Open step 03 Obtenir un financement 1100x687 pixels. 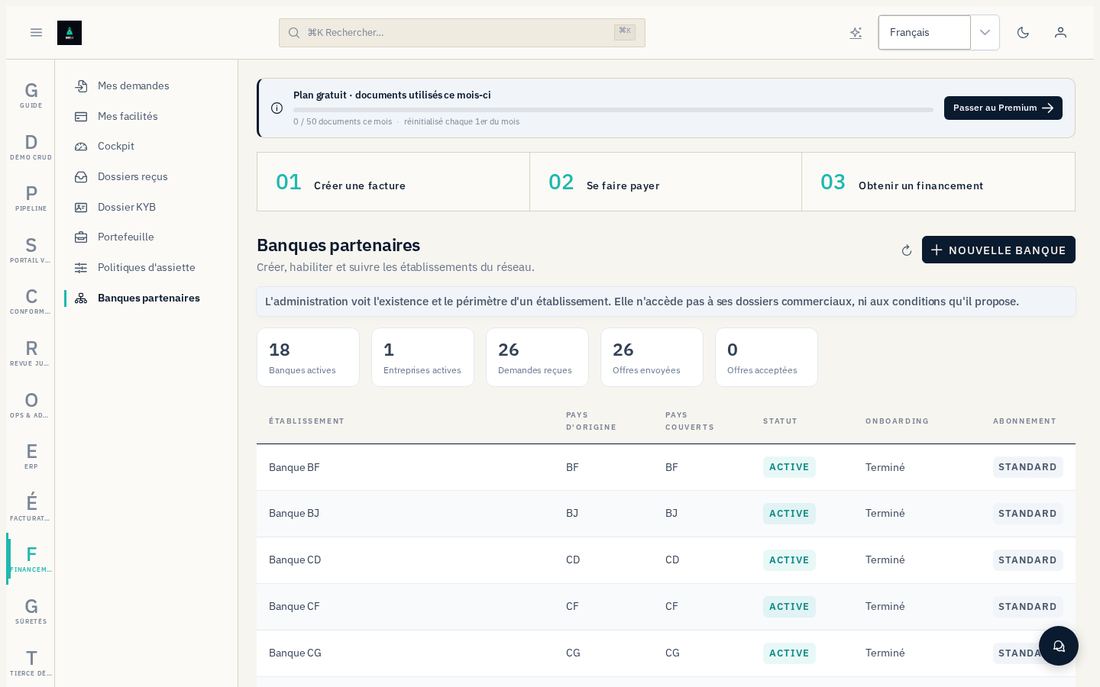click(x=939, y=182)
